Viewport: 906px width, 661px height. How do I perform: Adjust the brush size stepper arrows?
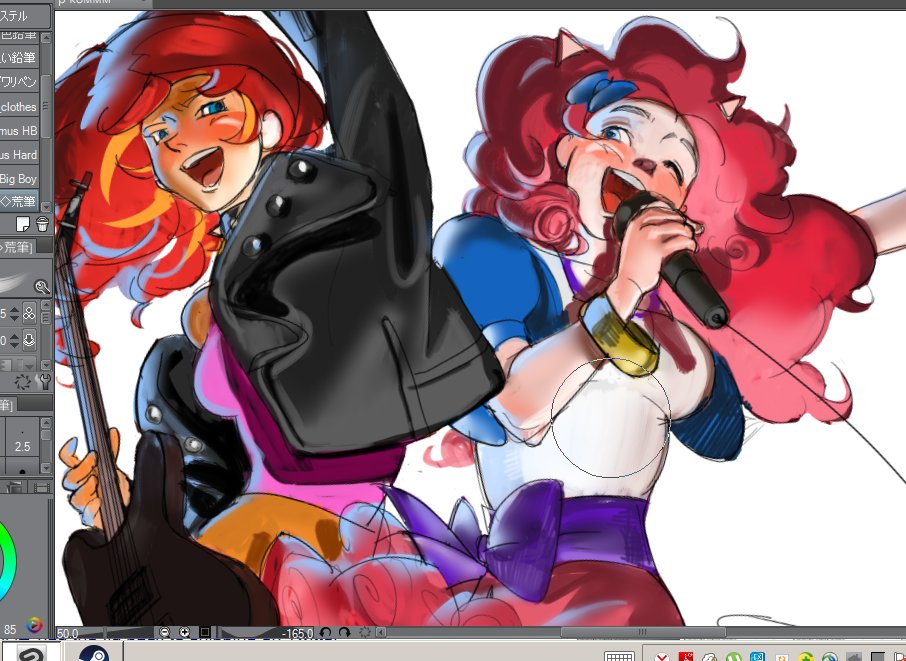coord(14,314)
